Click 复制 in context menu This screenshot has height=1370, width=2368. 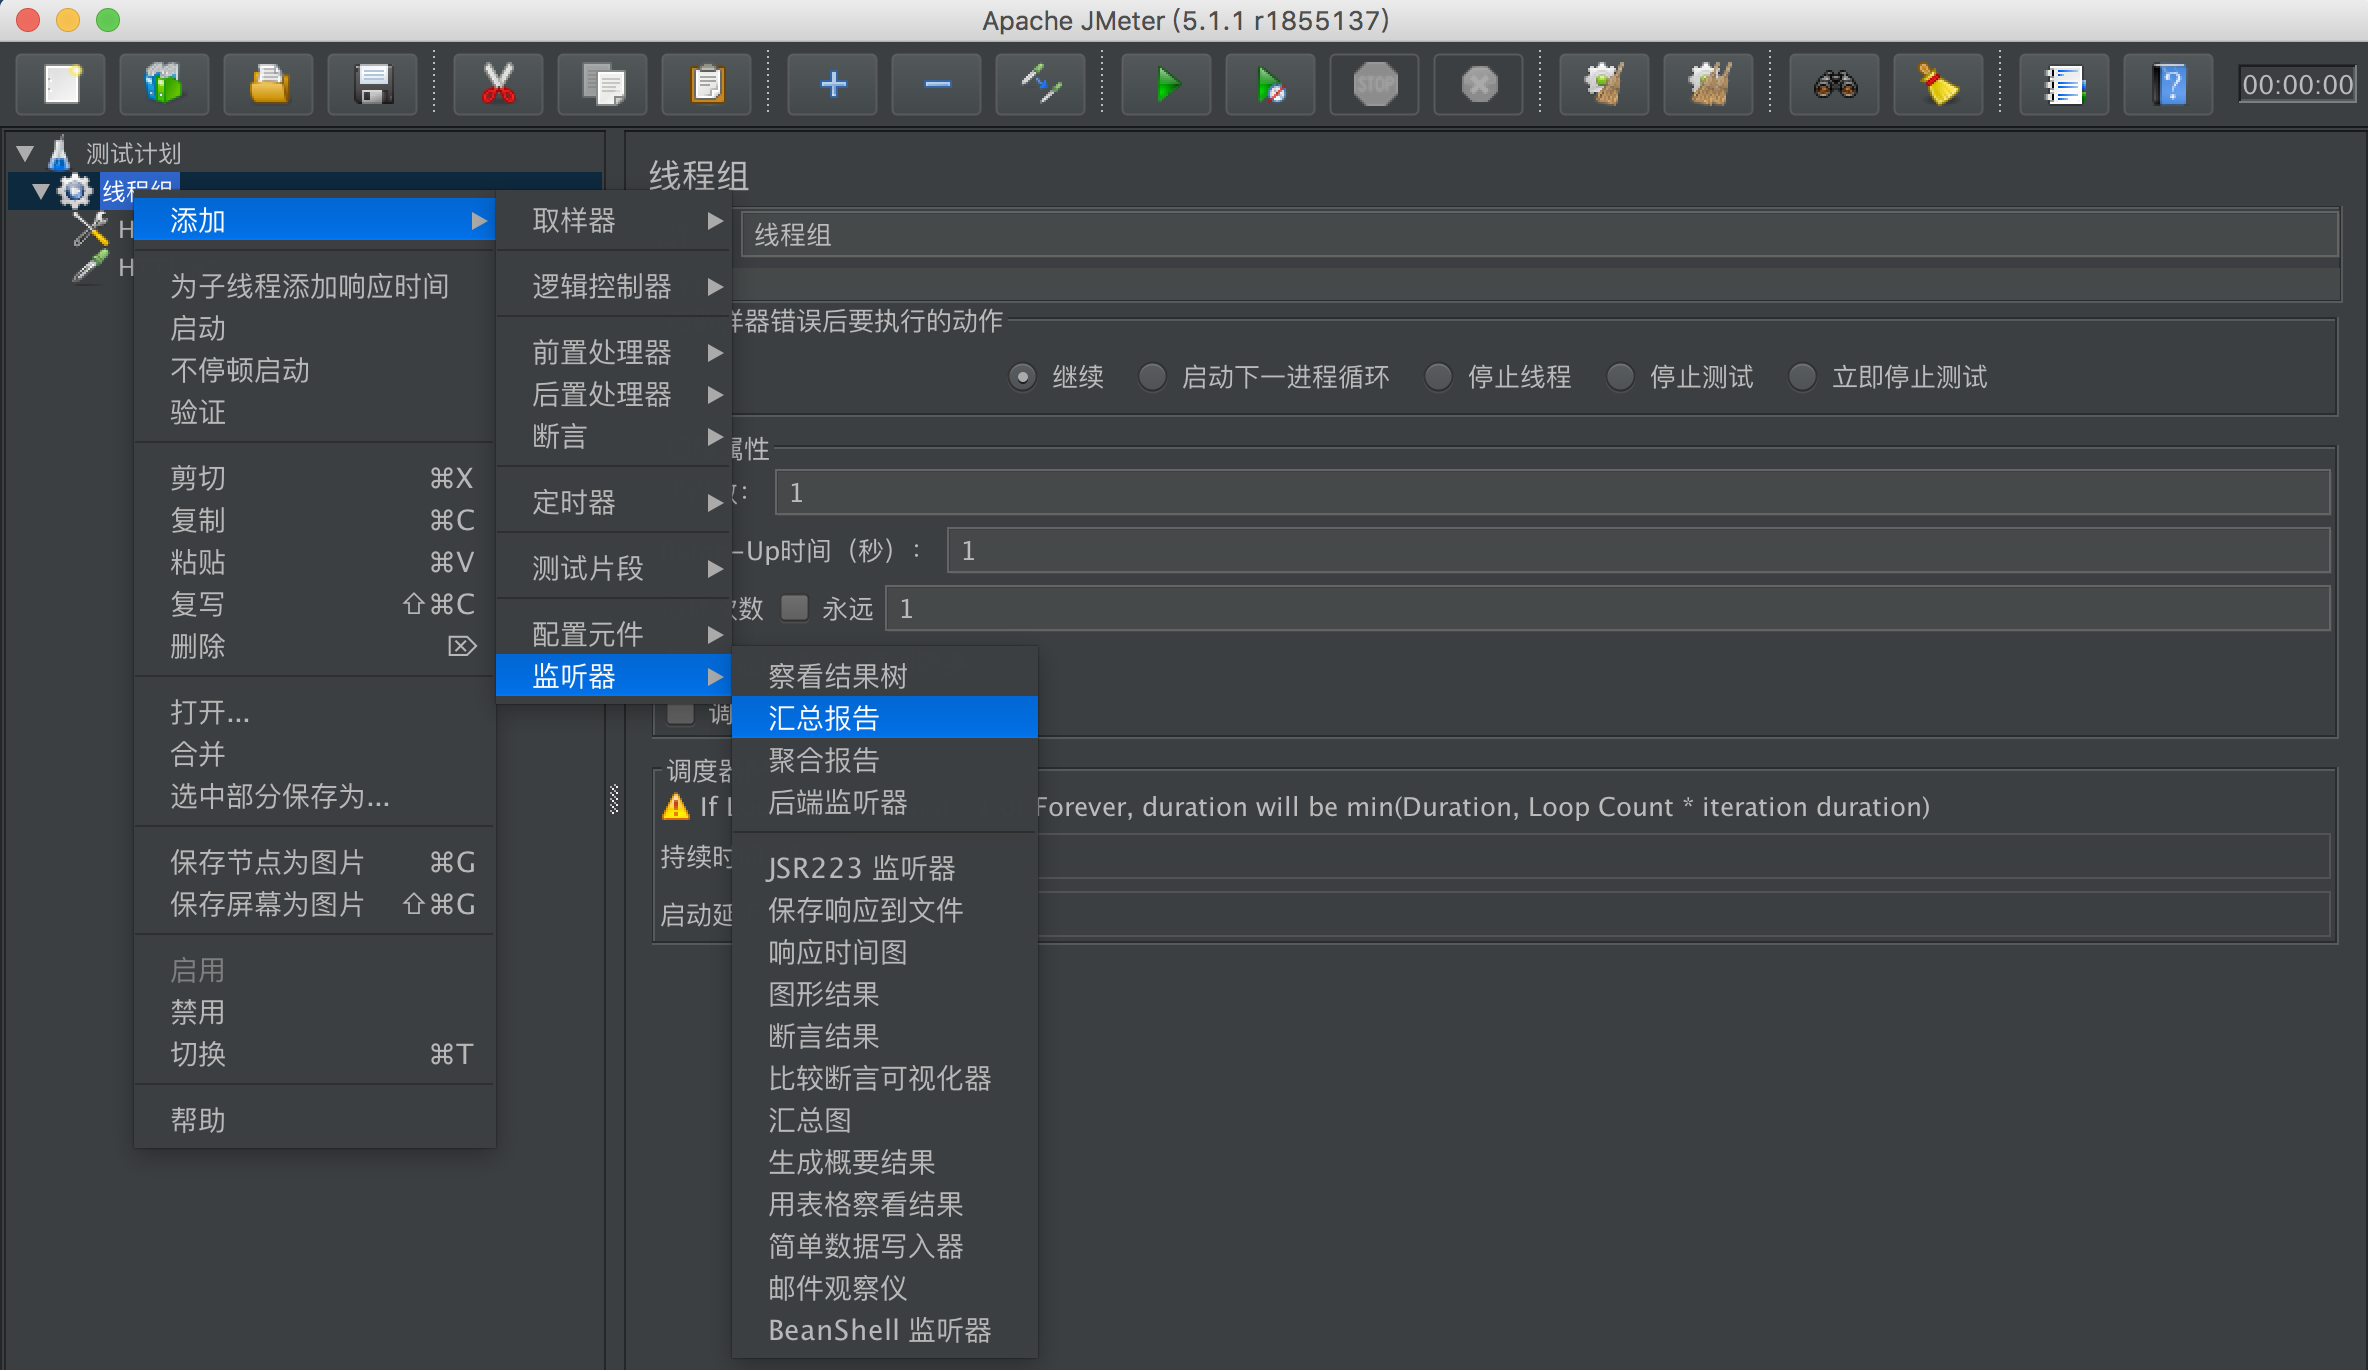pyautogui.click(x=315, y=520)
